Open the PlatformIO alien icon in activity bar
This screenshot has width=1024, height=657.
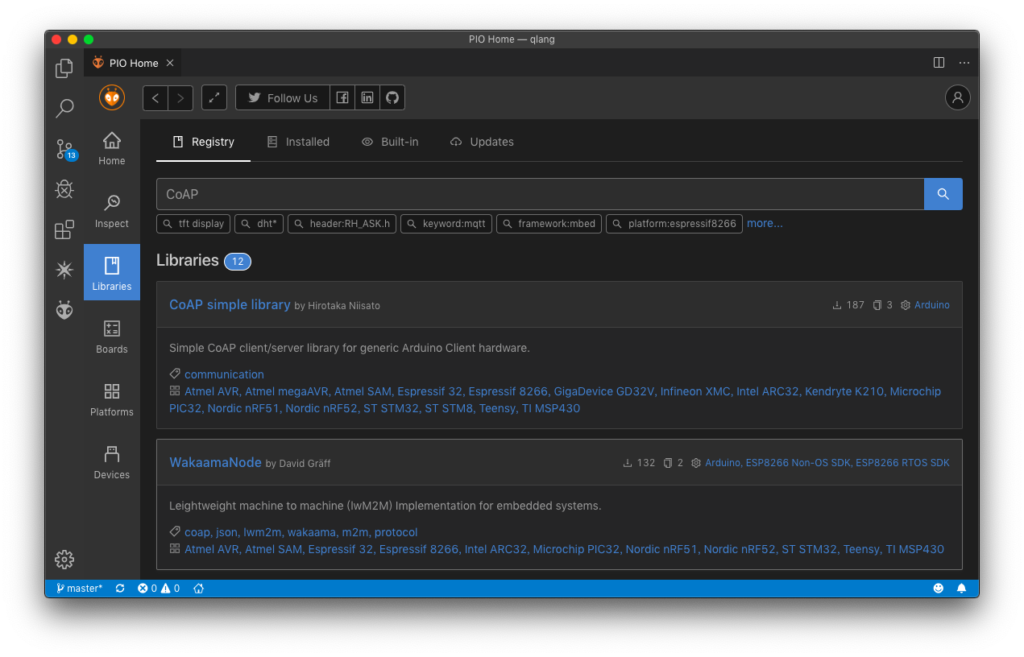(x=64, y=310)
